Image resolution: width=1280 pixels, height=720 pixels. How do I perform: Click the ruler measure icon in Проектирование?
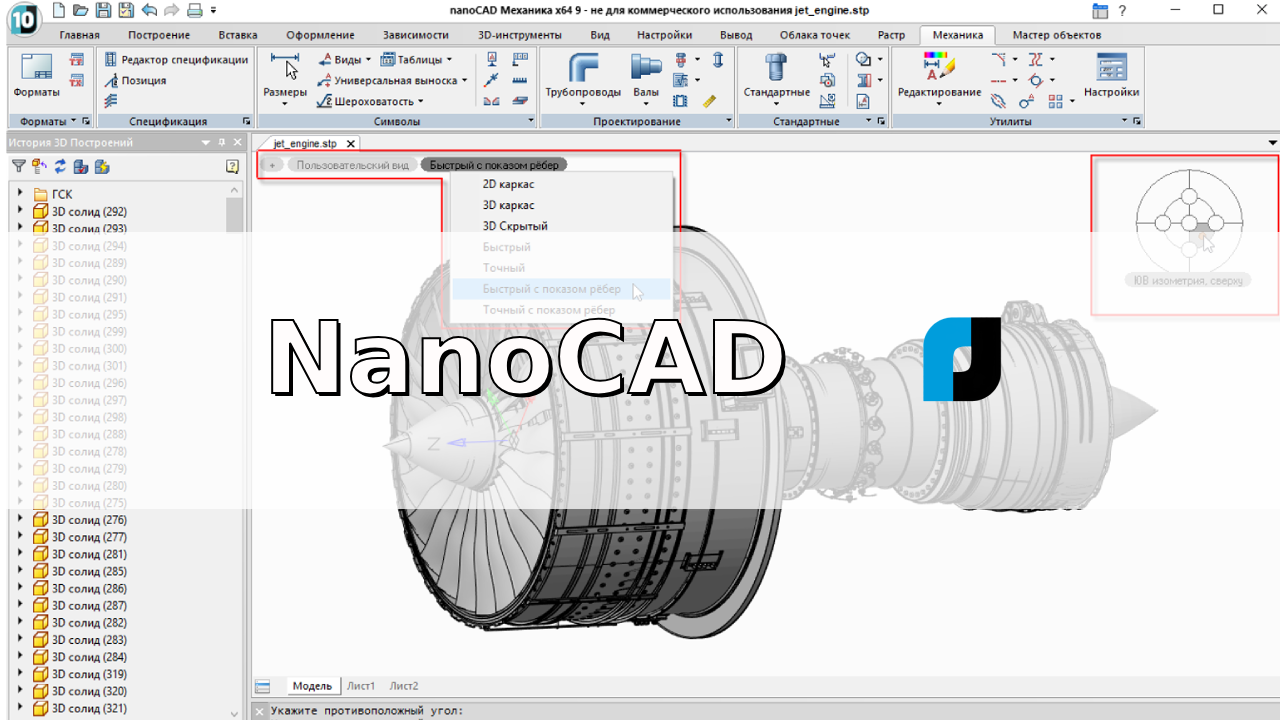click(x=710, y=100)
